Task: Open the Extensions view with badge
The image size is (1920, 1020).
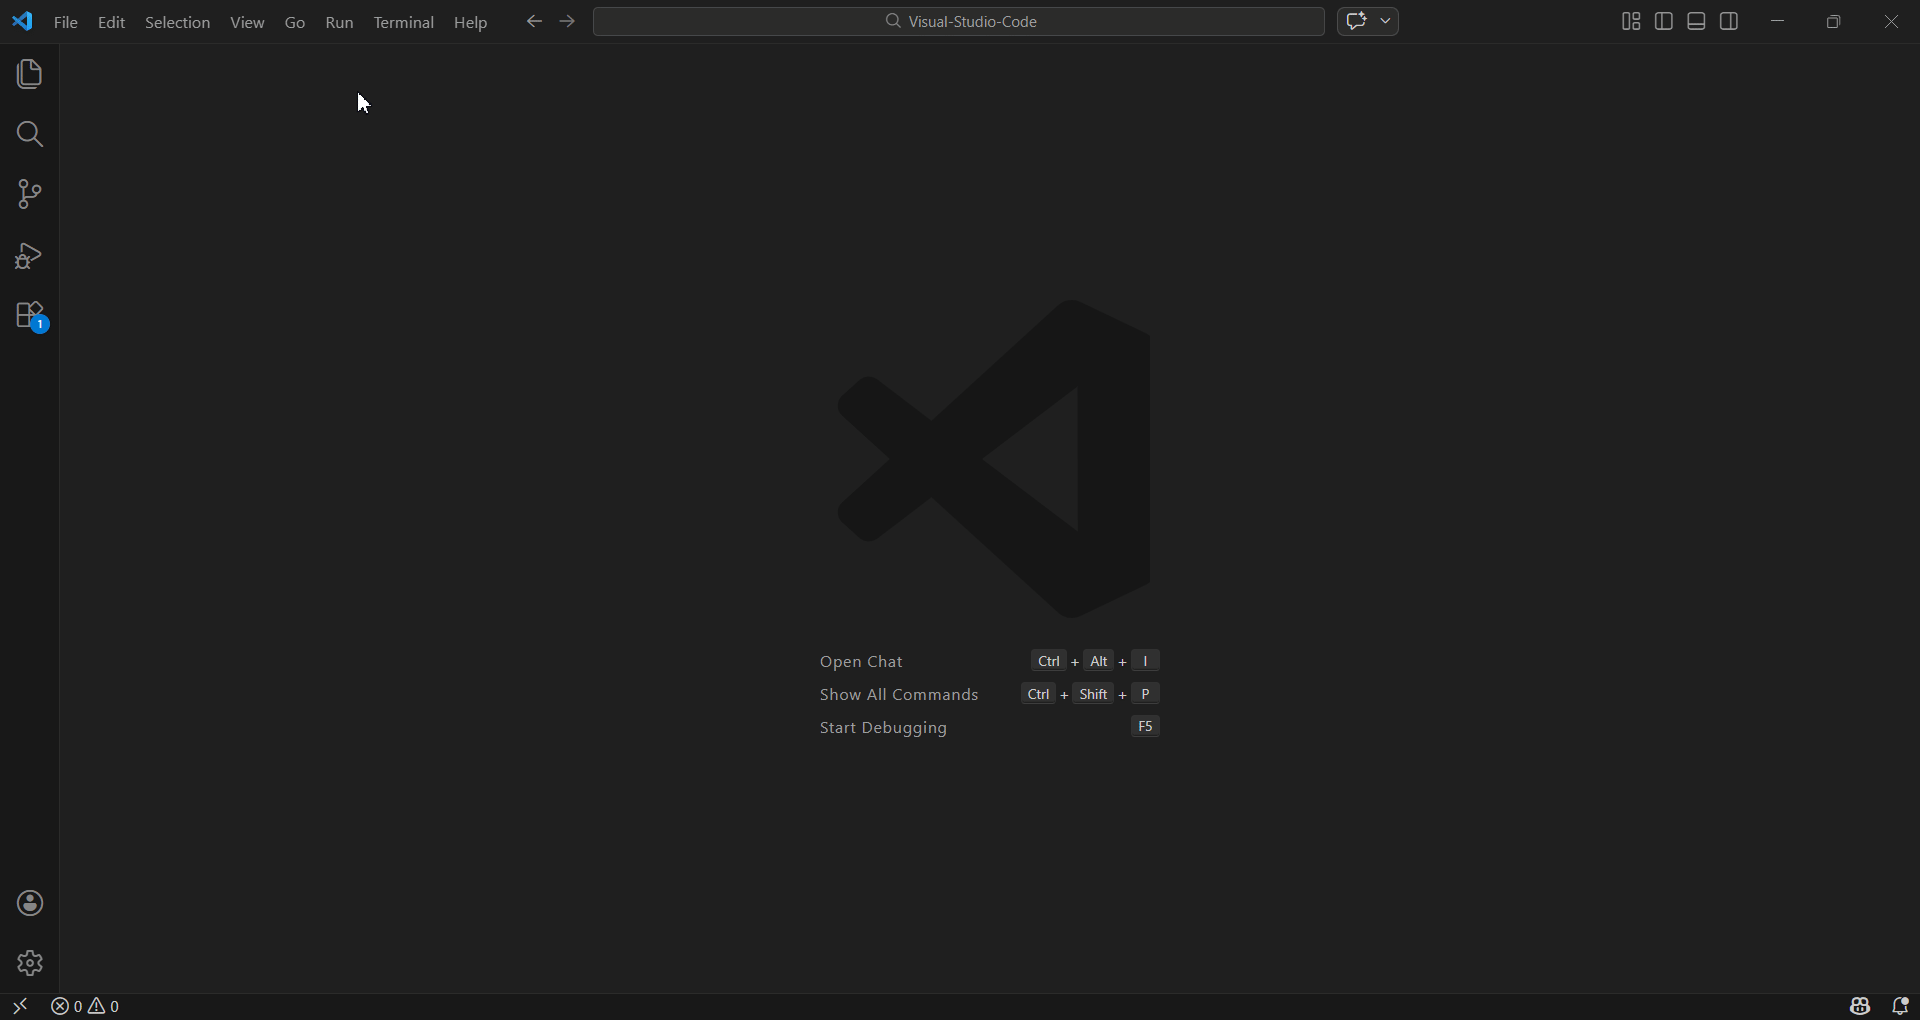Action: (29, 316)
